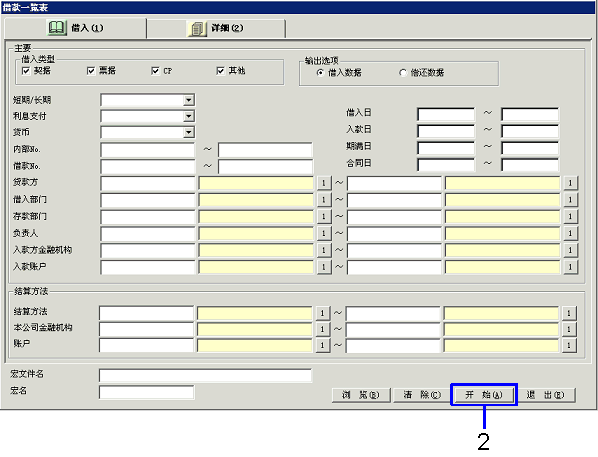Open the 详细 (2) tab document icon
The height and width of the screenshot is (457, 598).
point(197,28)
